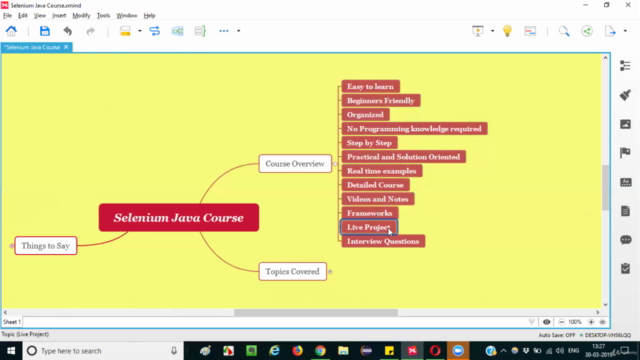Share the mind map
The width and height of the screenshot is (640, 360).
pos(587,31)
